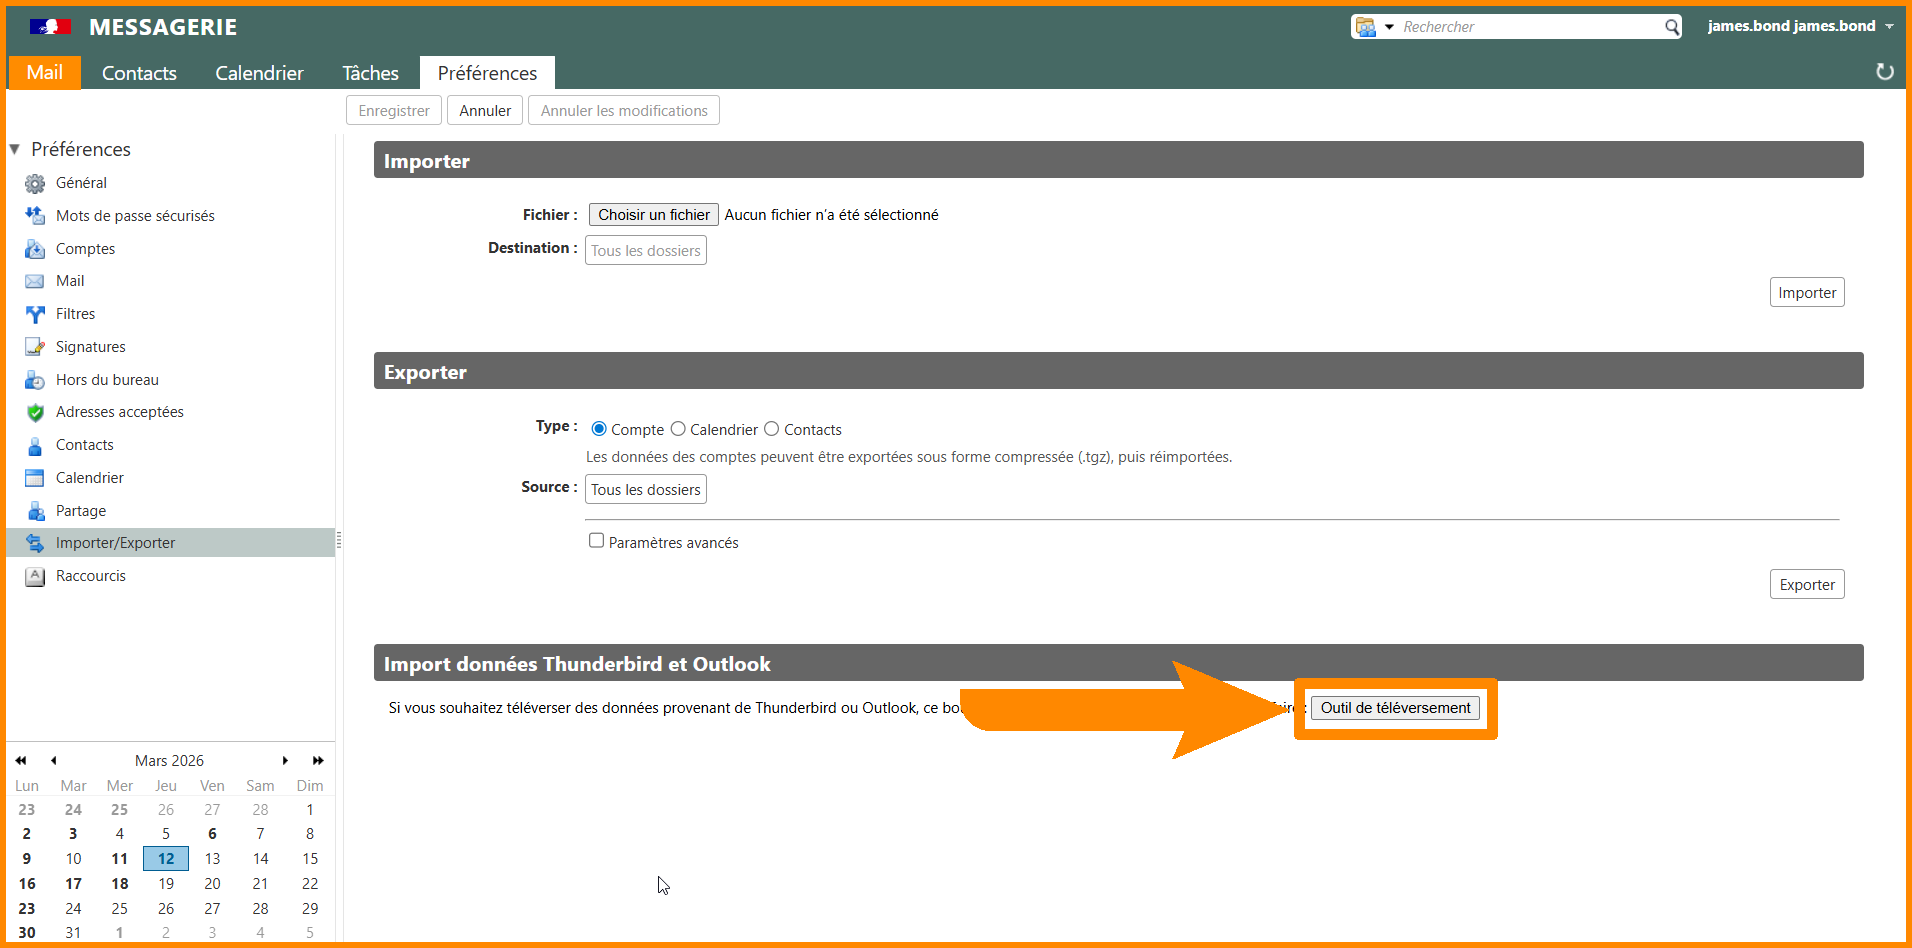Switch to the Calendrier tab

[259, 73]
